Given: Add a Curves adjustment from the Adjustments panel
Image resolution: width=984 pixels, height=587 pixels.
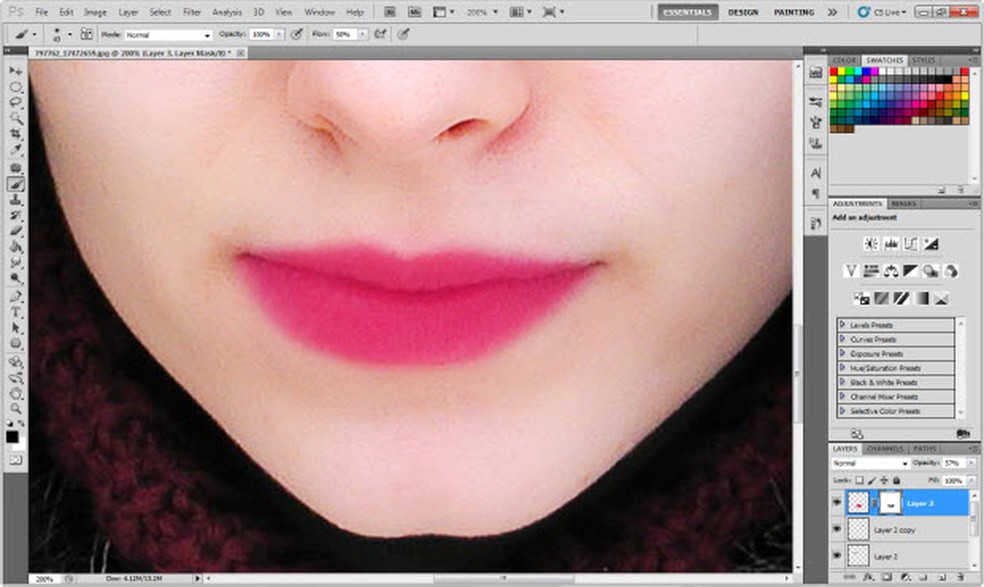Looking at the screenshot, I should [911, 243].
